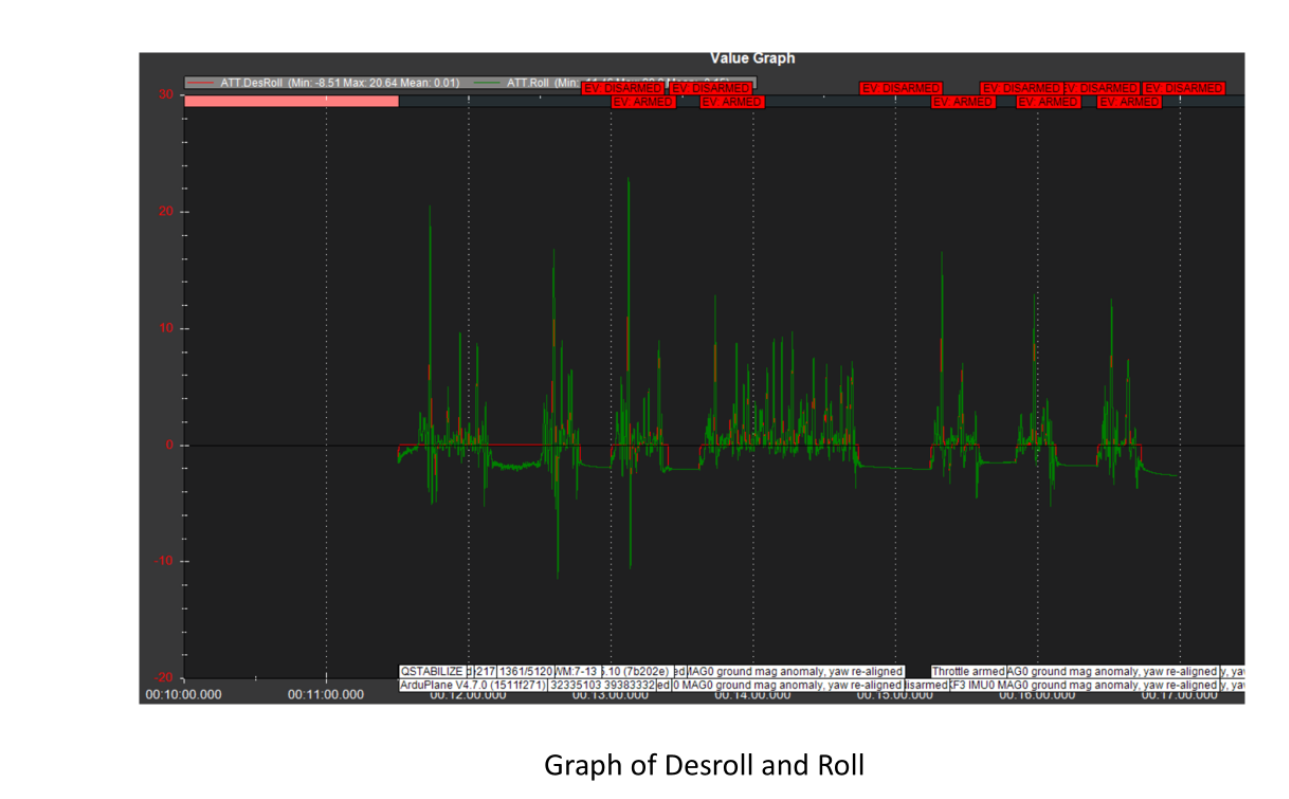Click the -10 label on the y-axis
The height and width of the screenshot is (799, 1289).
[x=162, y=561]
